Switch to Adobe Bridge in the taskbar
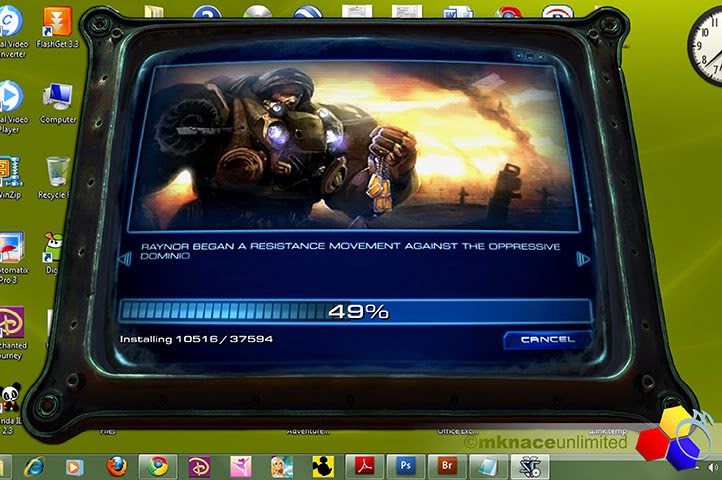 tap(447, 467)
